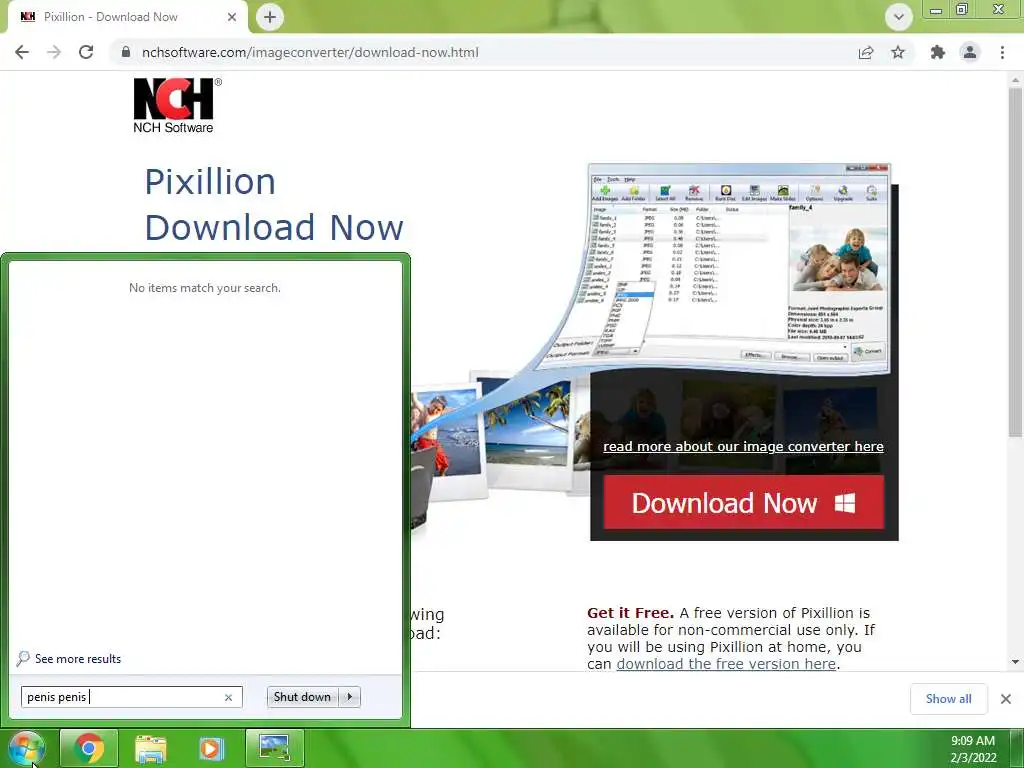Click the Start menu search box
Screen dimensions: 1024x768
coord(131,697)
